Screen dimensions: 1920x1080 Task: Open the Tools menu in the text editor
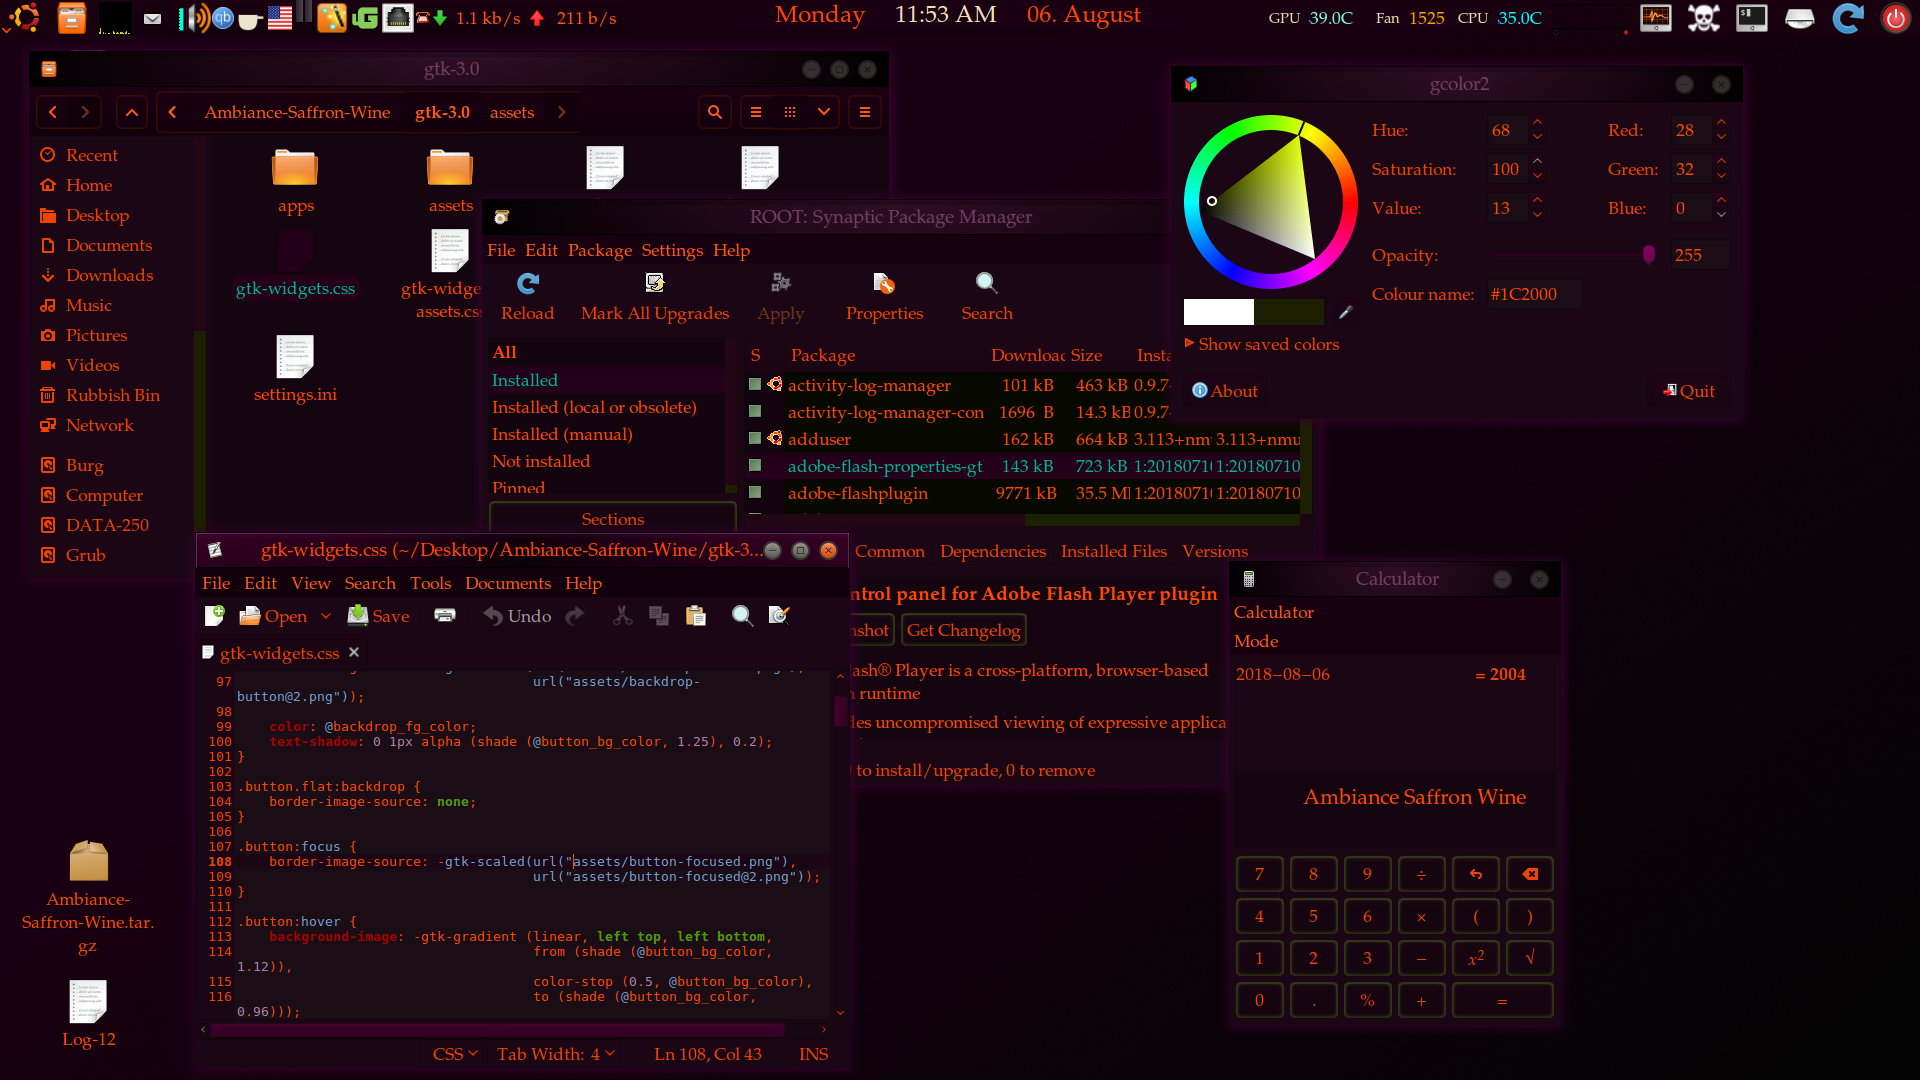click(x=430, y=583)
